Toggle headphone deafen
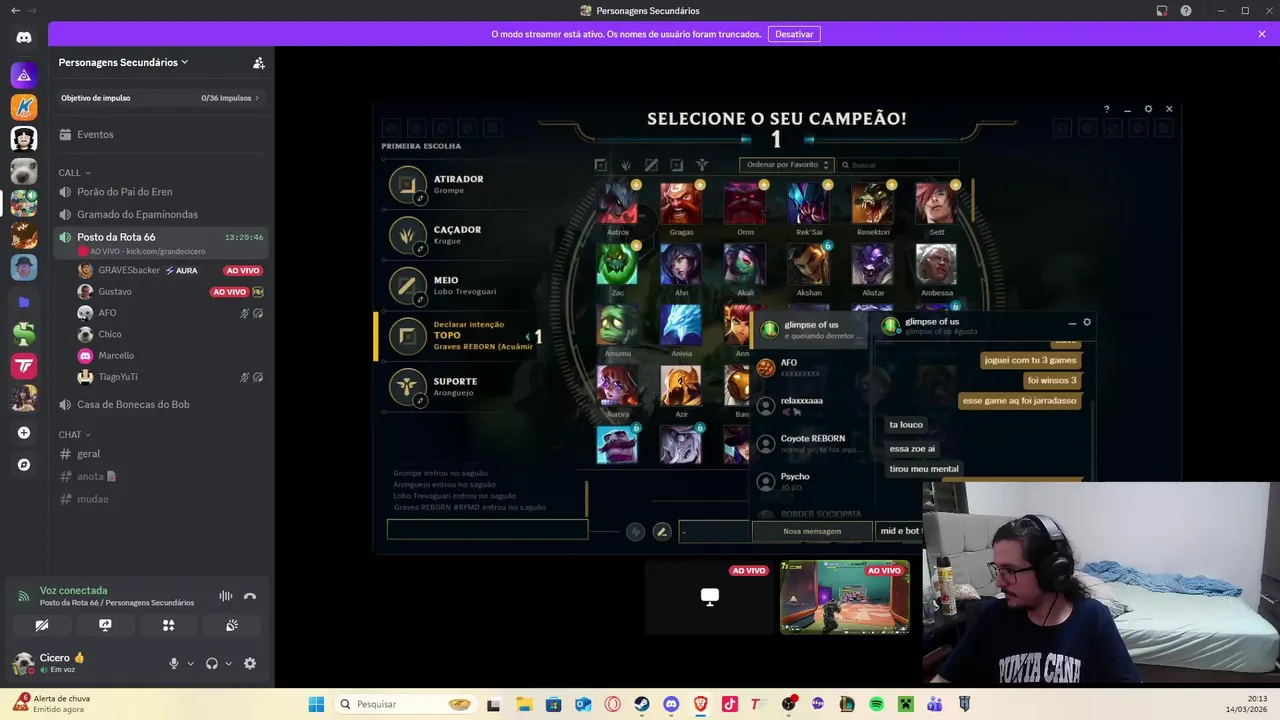This screenshot has width=1280, height=720. click(212, 663)
